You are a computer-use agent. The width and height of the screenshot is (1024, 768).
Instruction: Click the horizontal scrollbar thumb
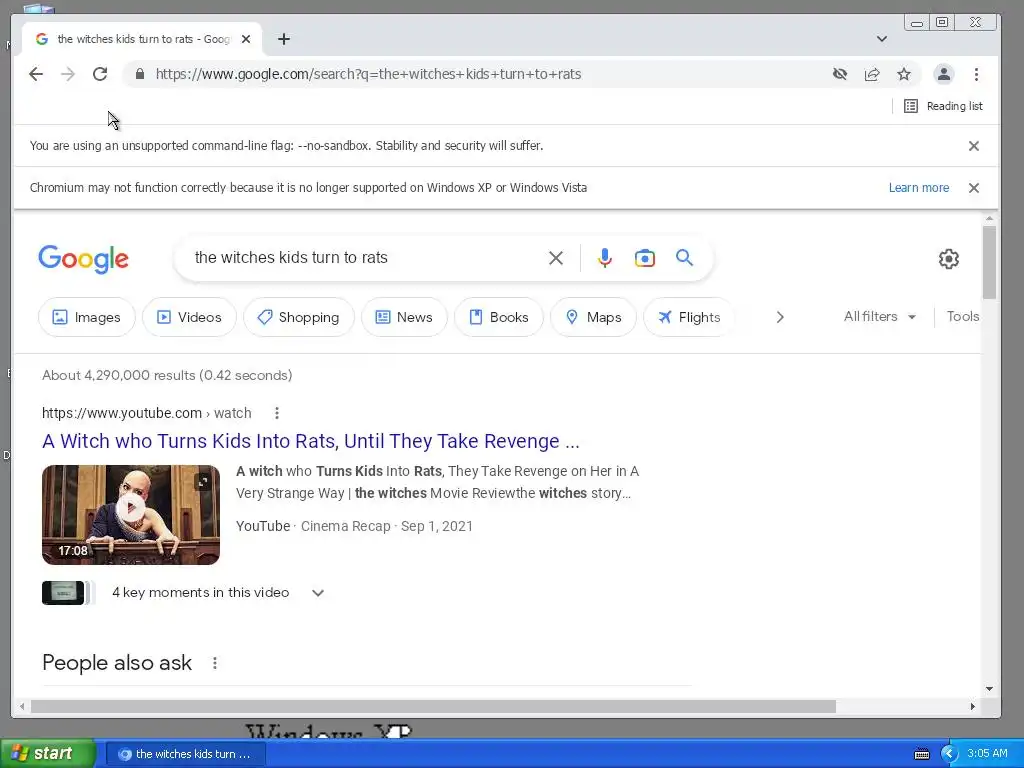coord(433,707)
